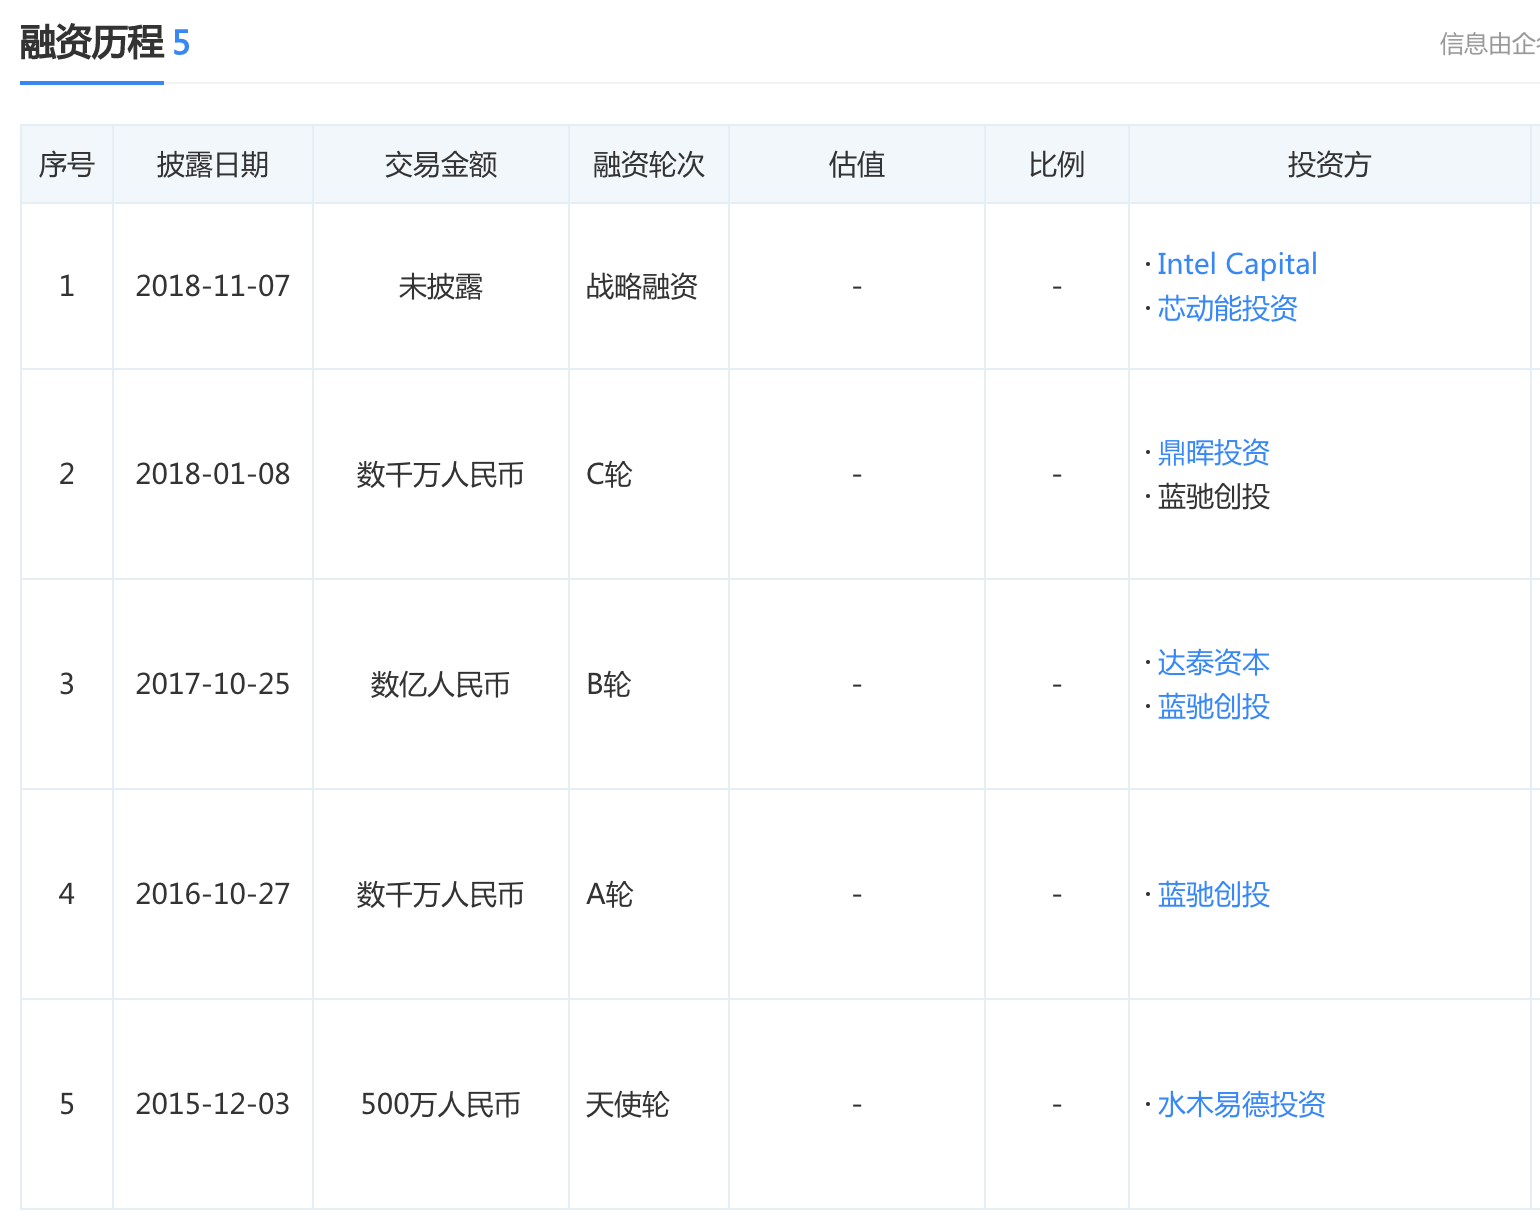Screen dimensions: 1540x1228
Task: Click 蓝驰创投 text in the C轮 row
Action: (x=1213, y=496)
